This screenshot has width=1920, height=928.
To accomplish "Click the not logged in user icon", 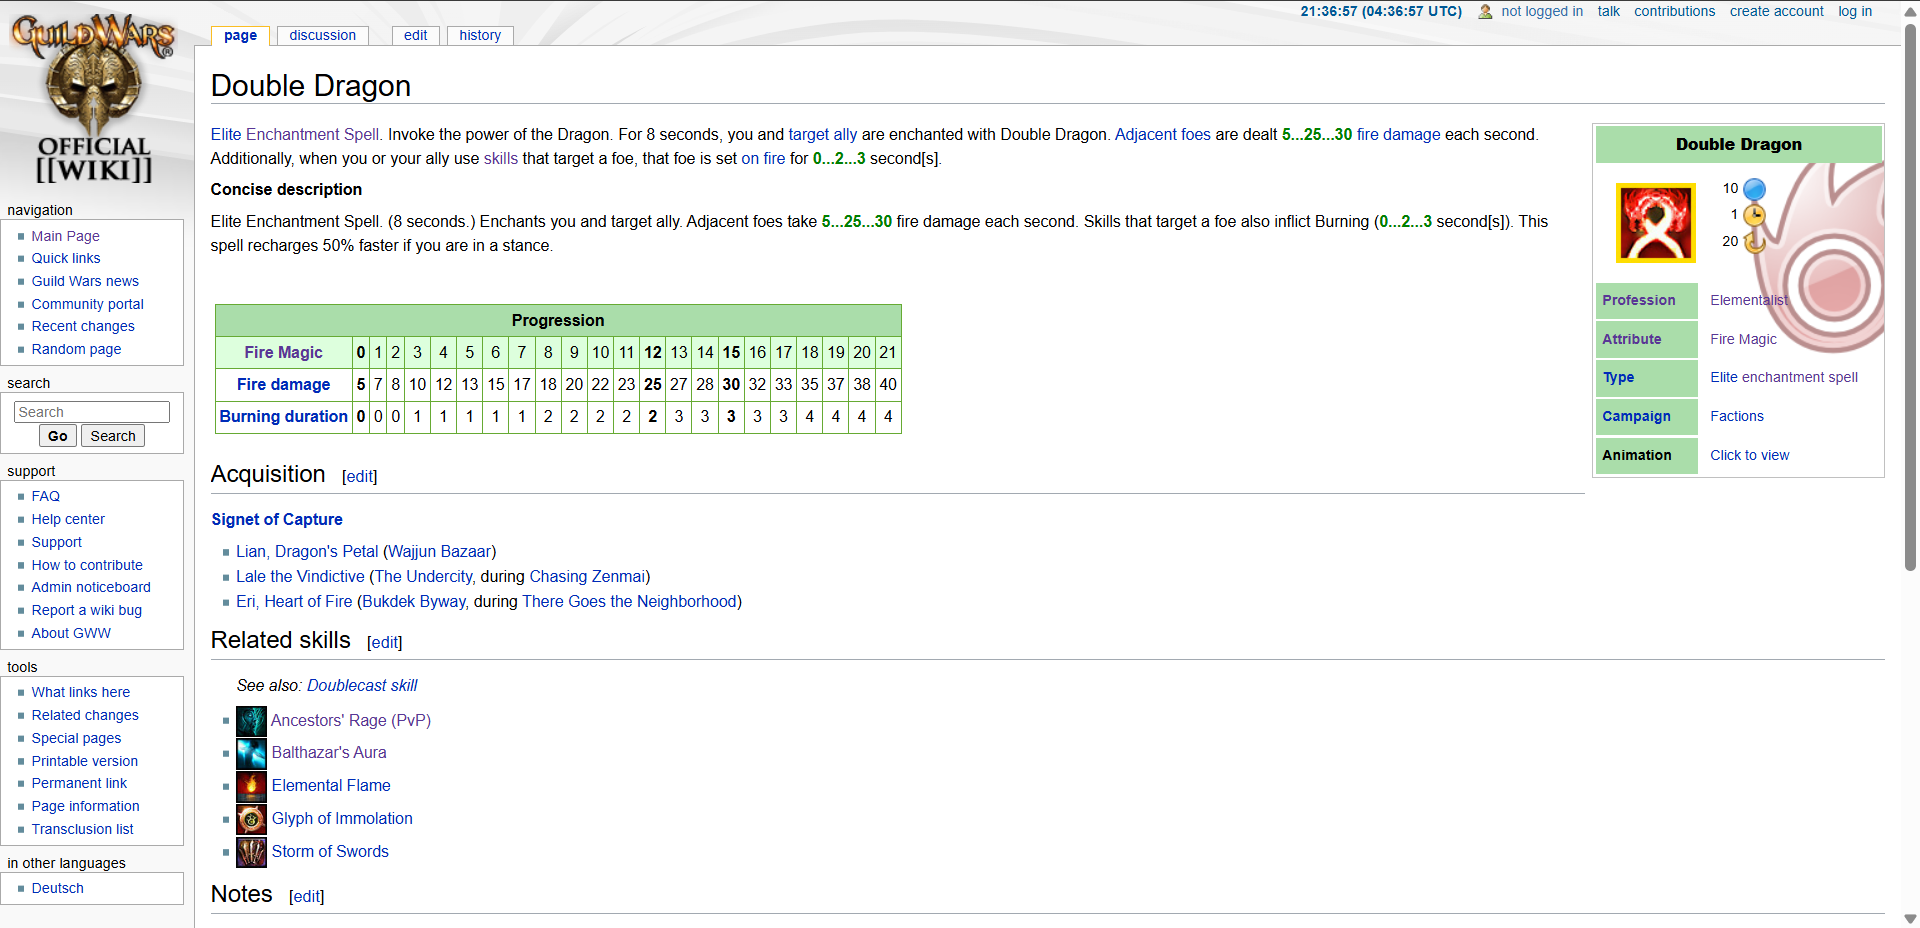I will tap(1485, 12).
